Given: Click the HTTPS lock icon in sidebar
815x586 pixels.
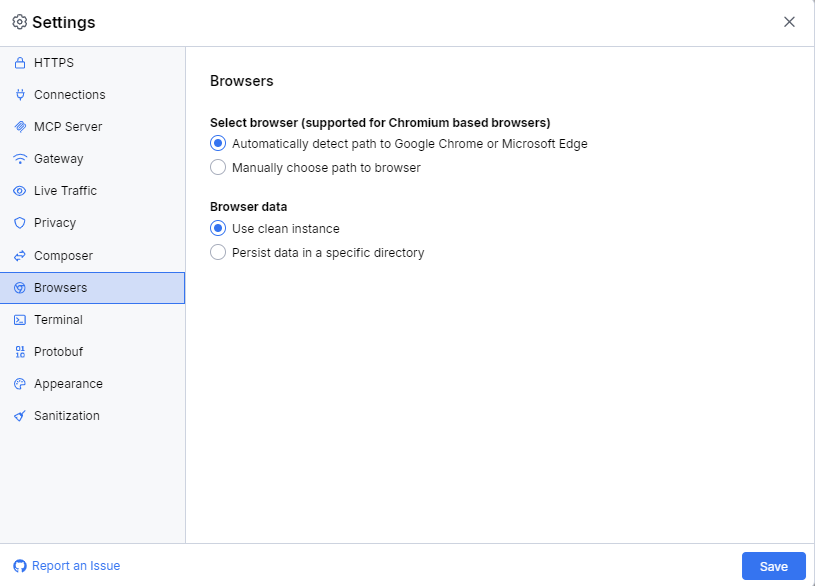Looking at the screenshot, I should pyautogui.click(x=21, y=62).
